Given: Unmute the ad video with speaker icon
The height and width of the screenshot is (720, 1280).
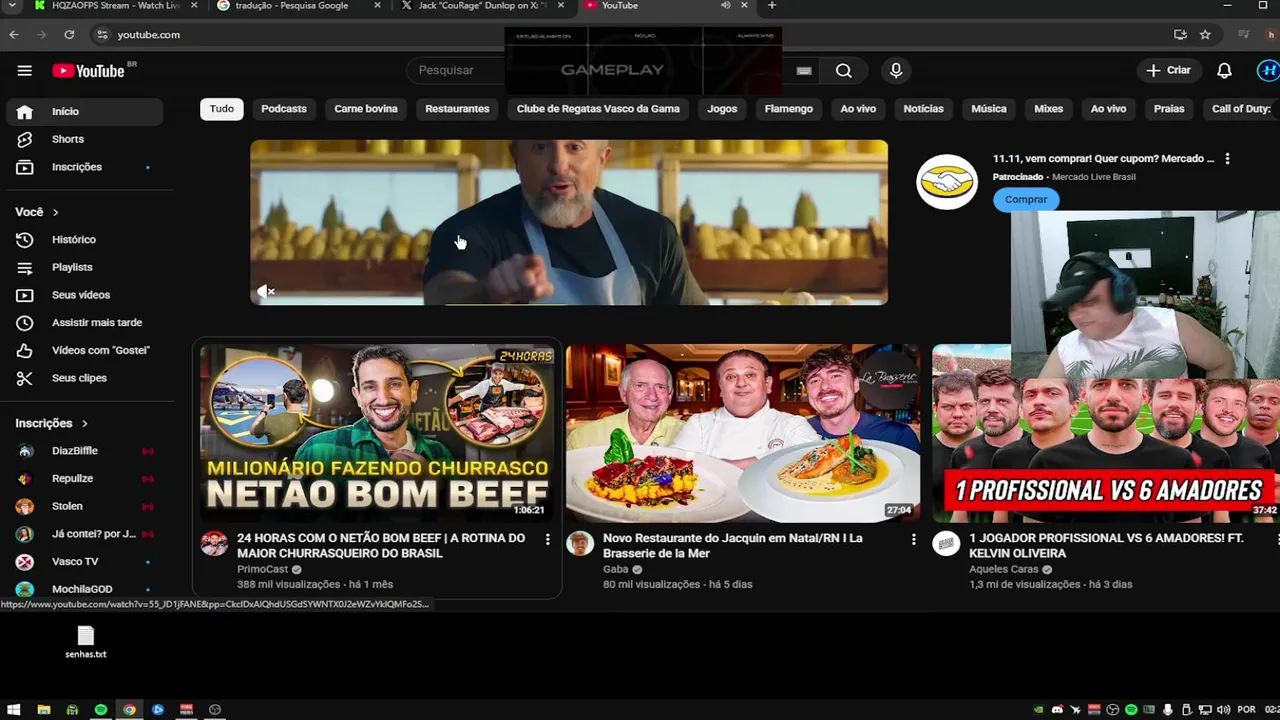Looking at the screenshot, I should click(x=266, y=291).
